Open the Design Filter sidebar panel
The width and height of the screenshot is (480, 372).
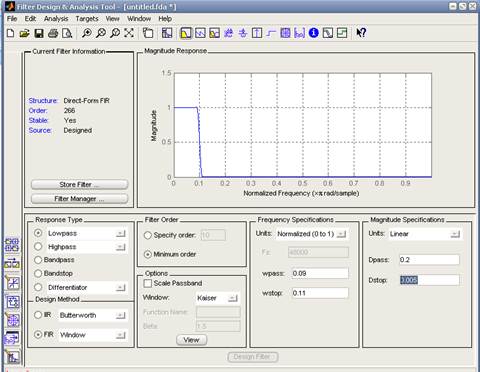pyautogui.click(x=13, y=357)
